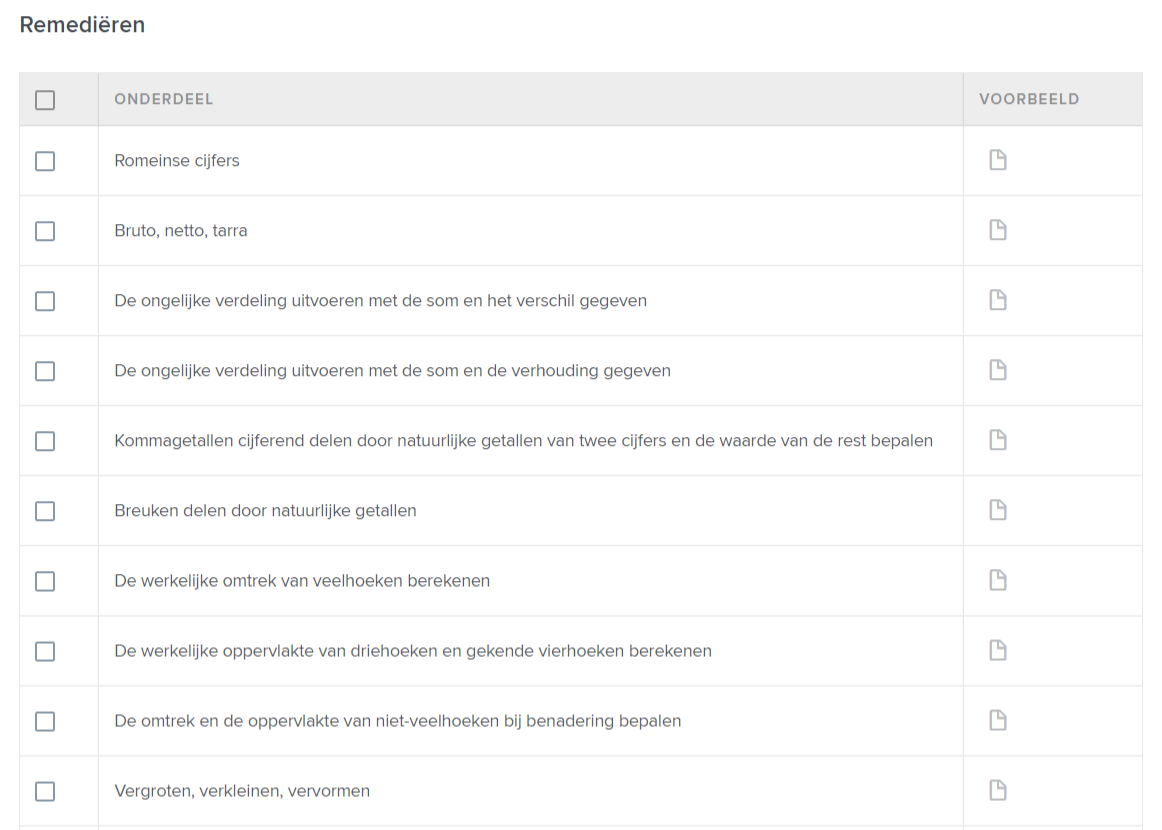This screenshot has height=830, width=1162.
Task: Click row text ending 'som en het verschil gegeven'
Action: click(380, 301)
